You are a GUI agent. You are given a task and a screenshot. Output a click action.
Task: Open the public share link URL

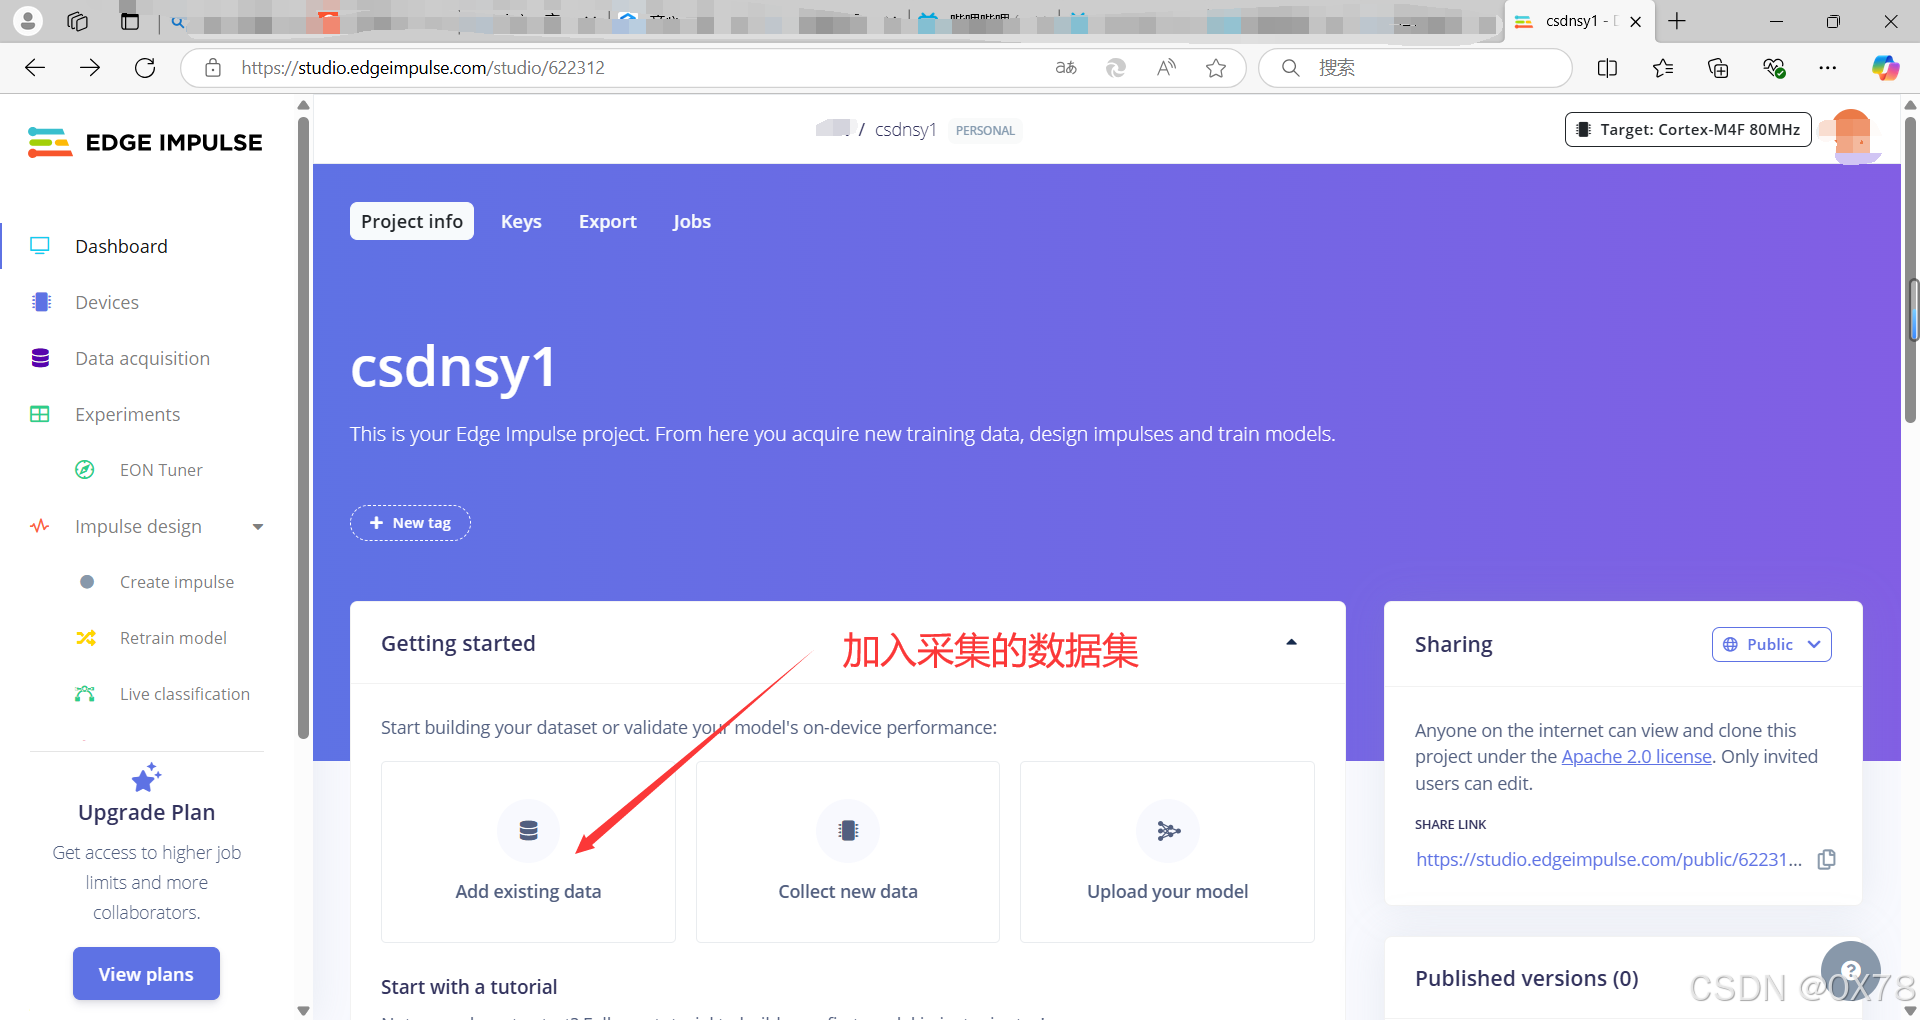[1609, 859]
